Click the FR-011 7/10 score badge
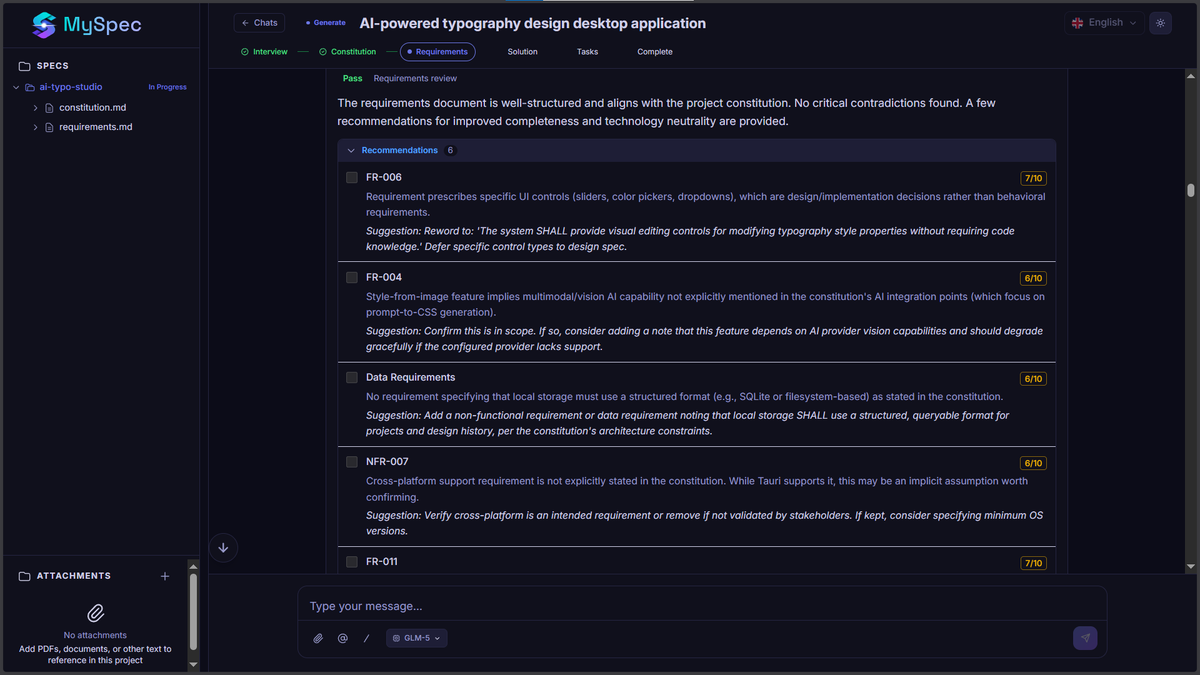1200x675 pixels. tap(1033, 563)
